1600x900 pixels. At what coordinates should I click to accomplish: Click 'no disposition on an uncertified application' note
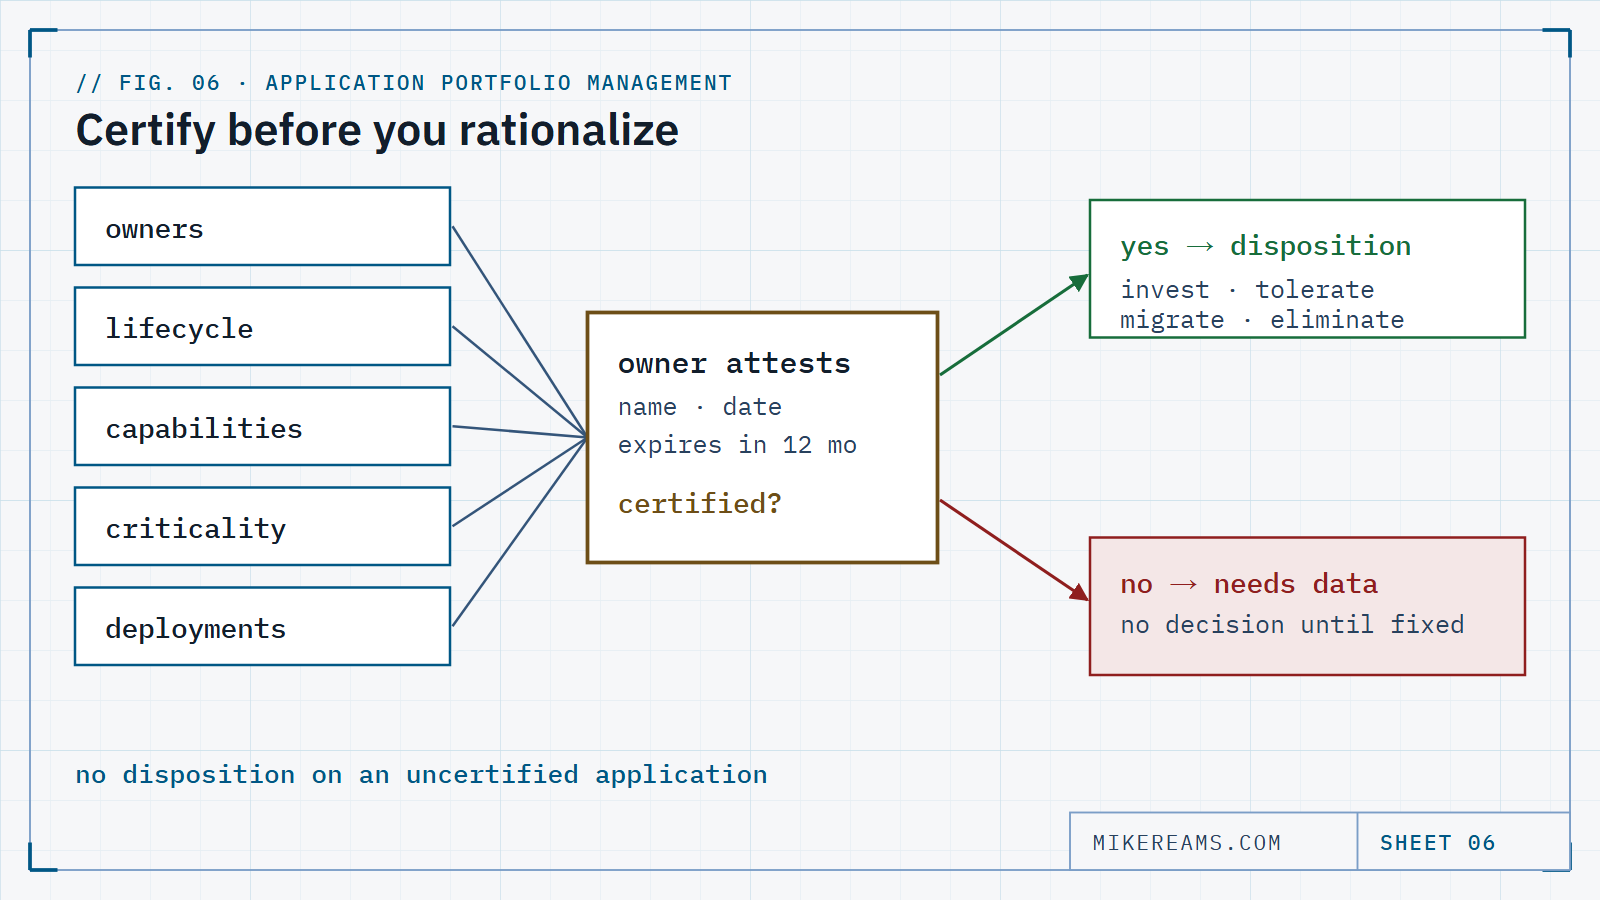pyautogui.click(x=421, y=775)
